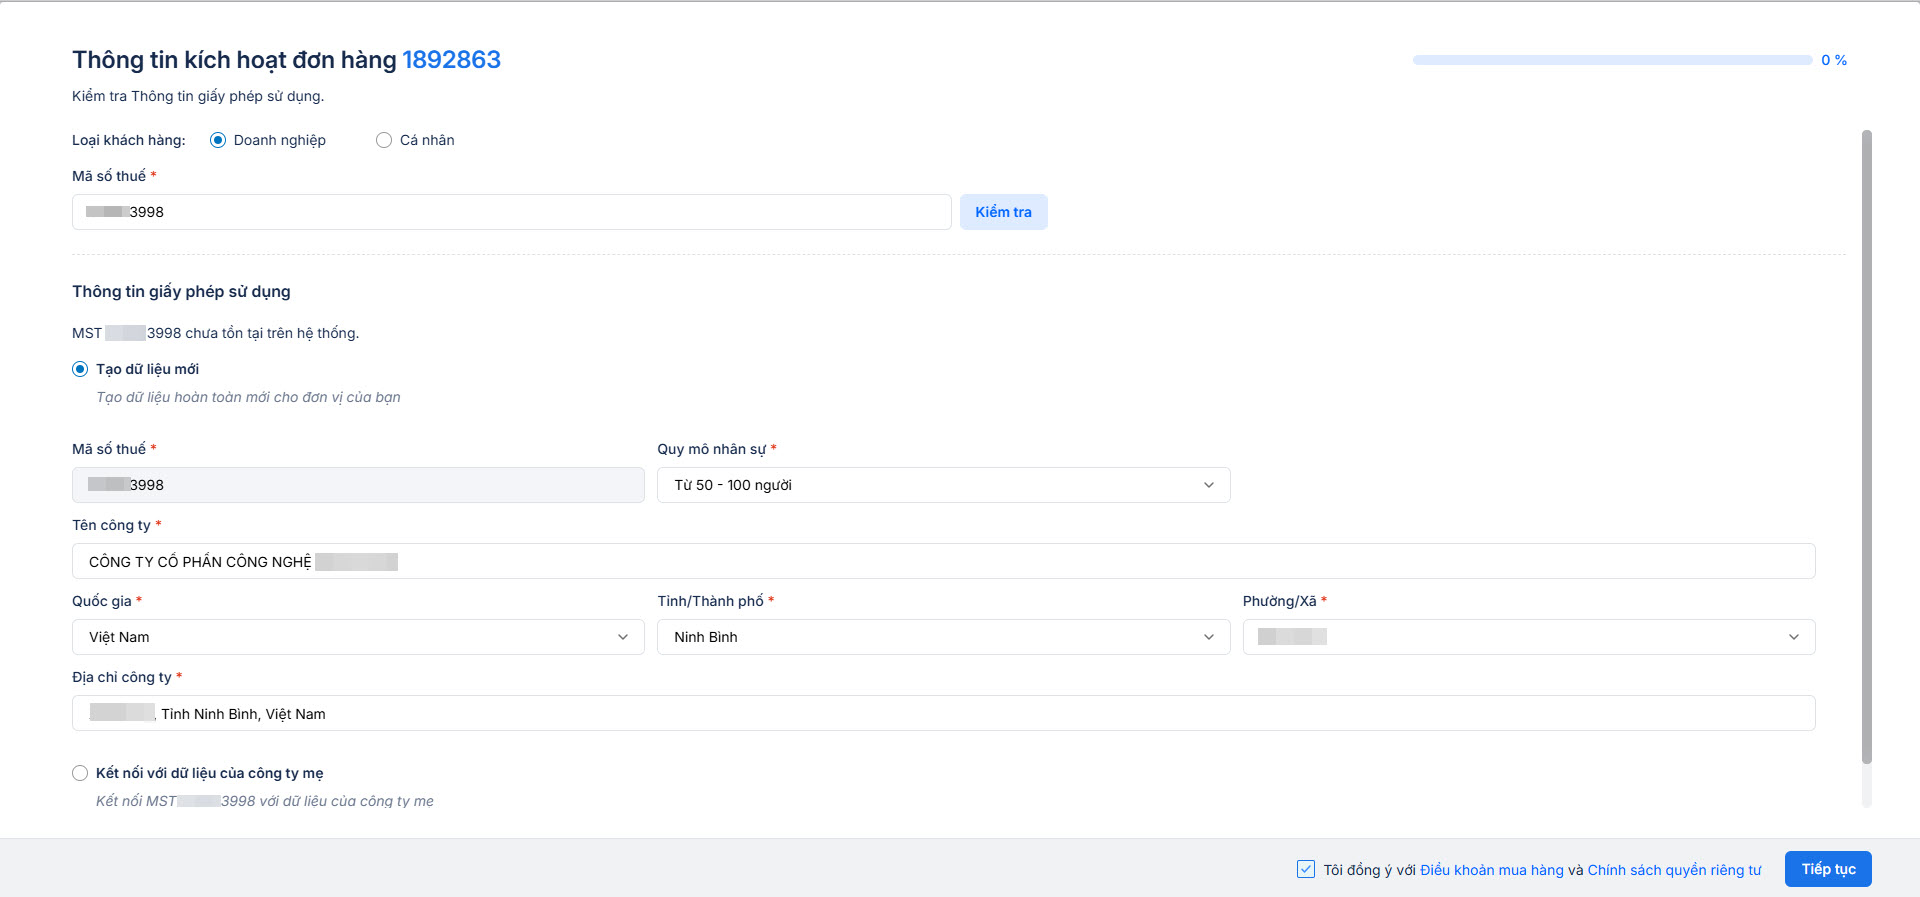
Task: Click the Phường/Xã chevron arrow
Action: [1794, 637]
